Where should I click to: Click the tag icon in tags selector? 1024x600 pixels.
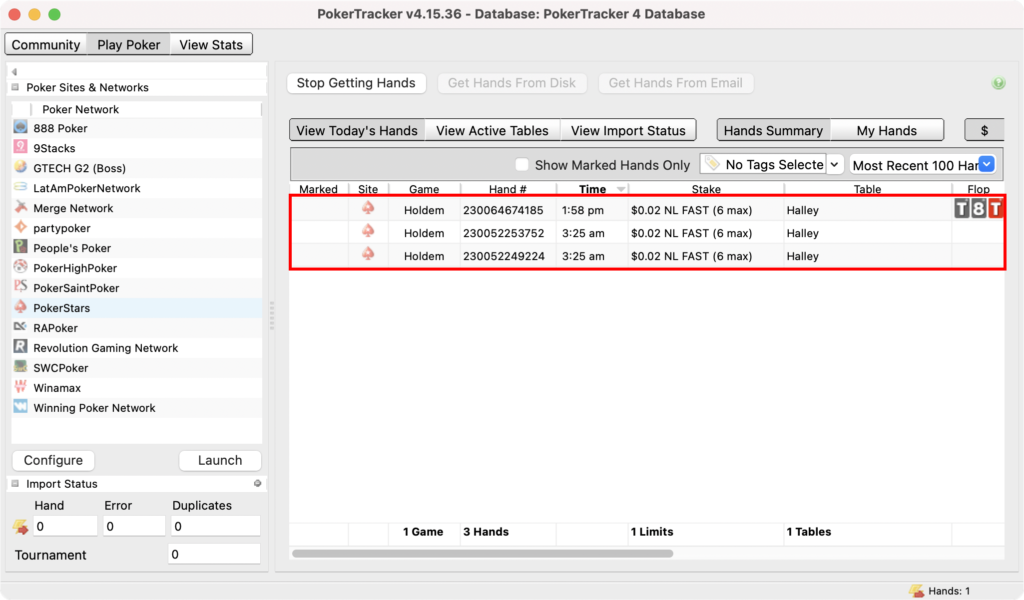(712, 164)
